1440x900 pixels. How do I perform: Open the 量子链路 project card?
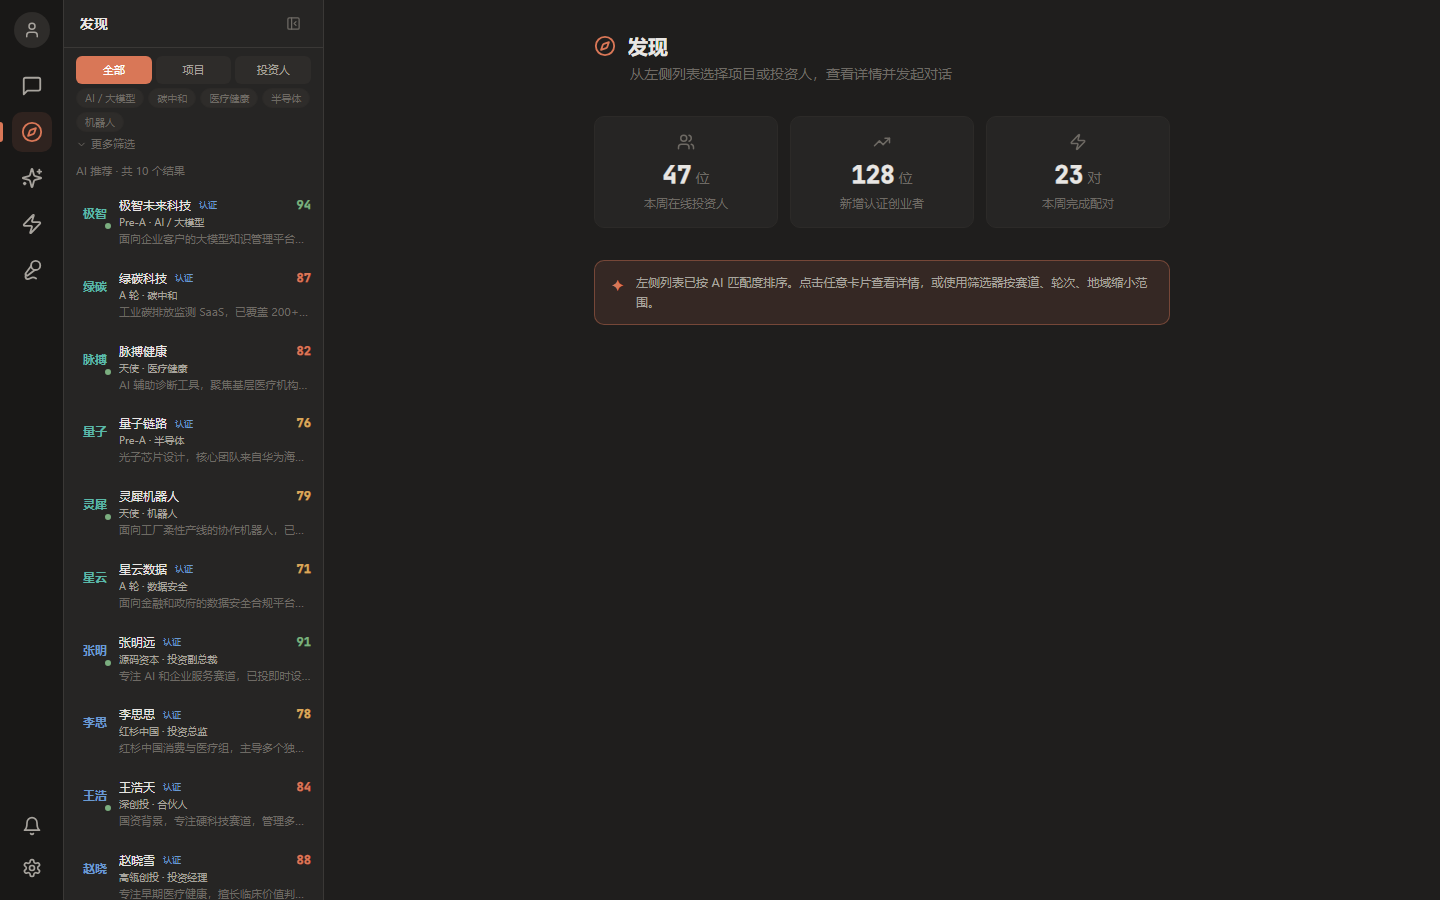click(x=194, y=440)
